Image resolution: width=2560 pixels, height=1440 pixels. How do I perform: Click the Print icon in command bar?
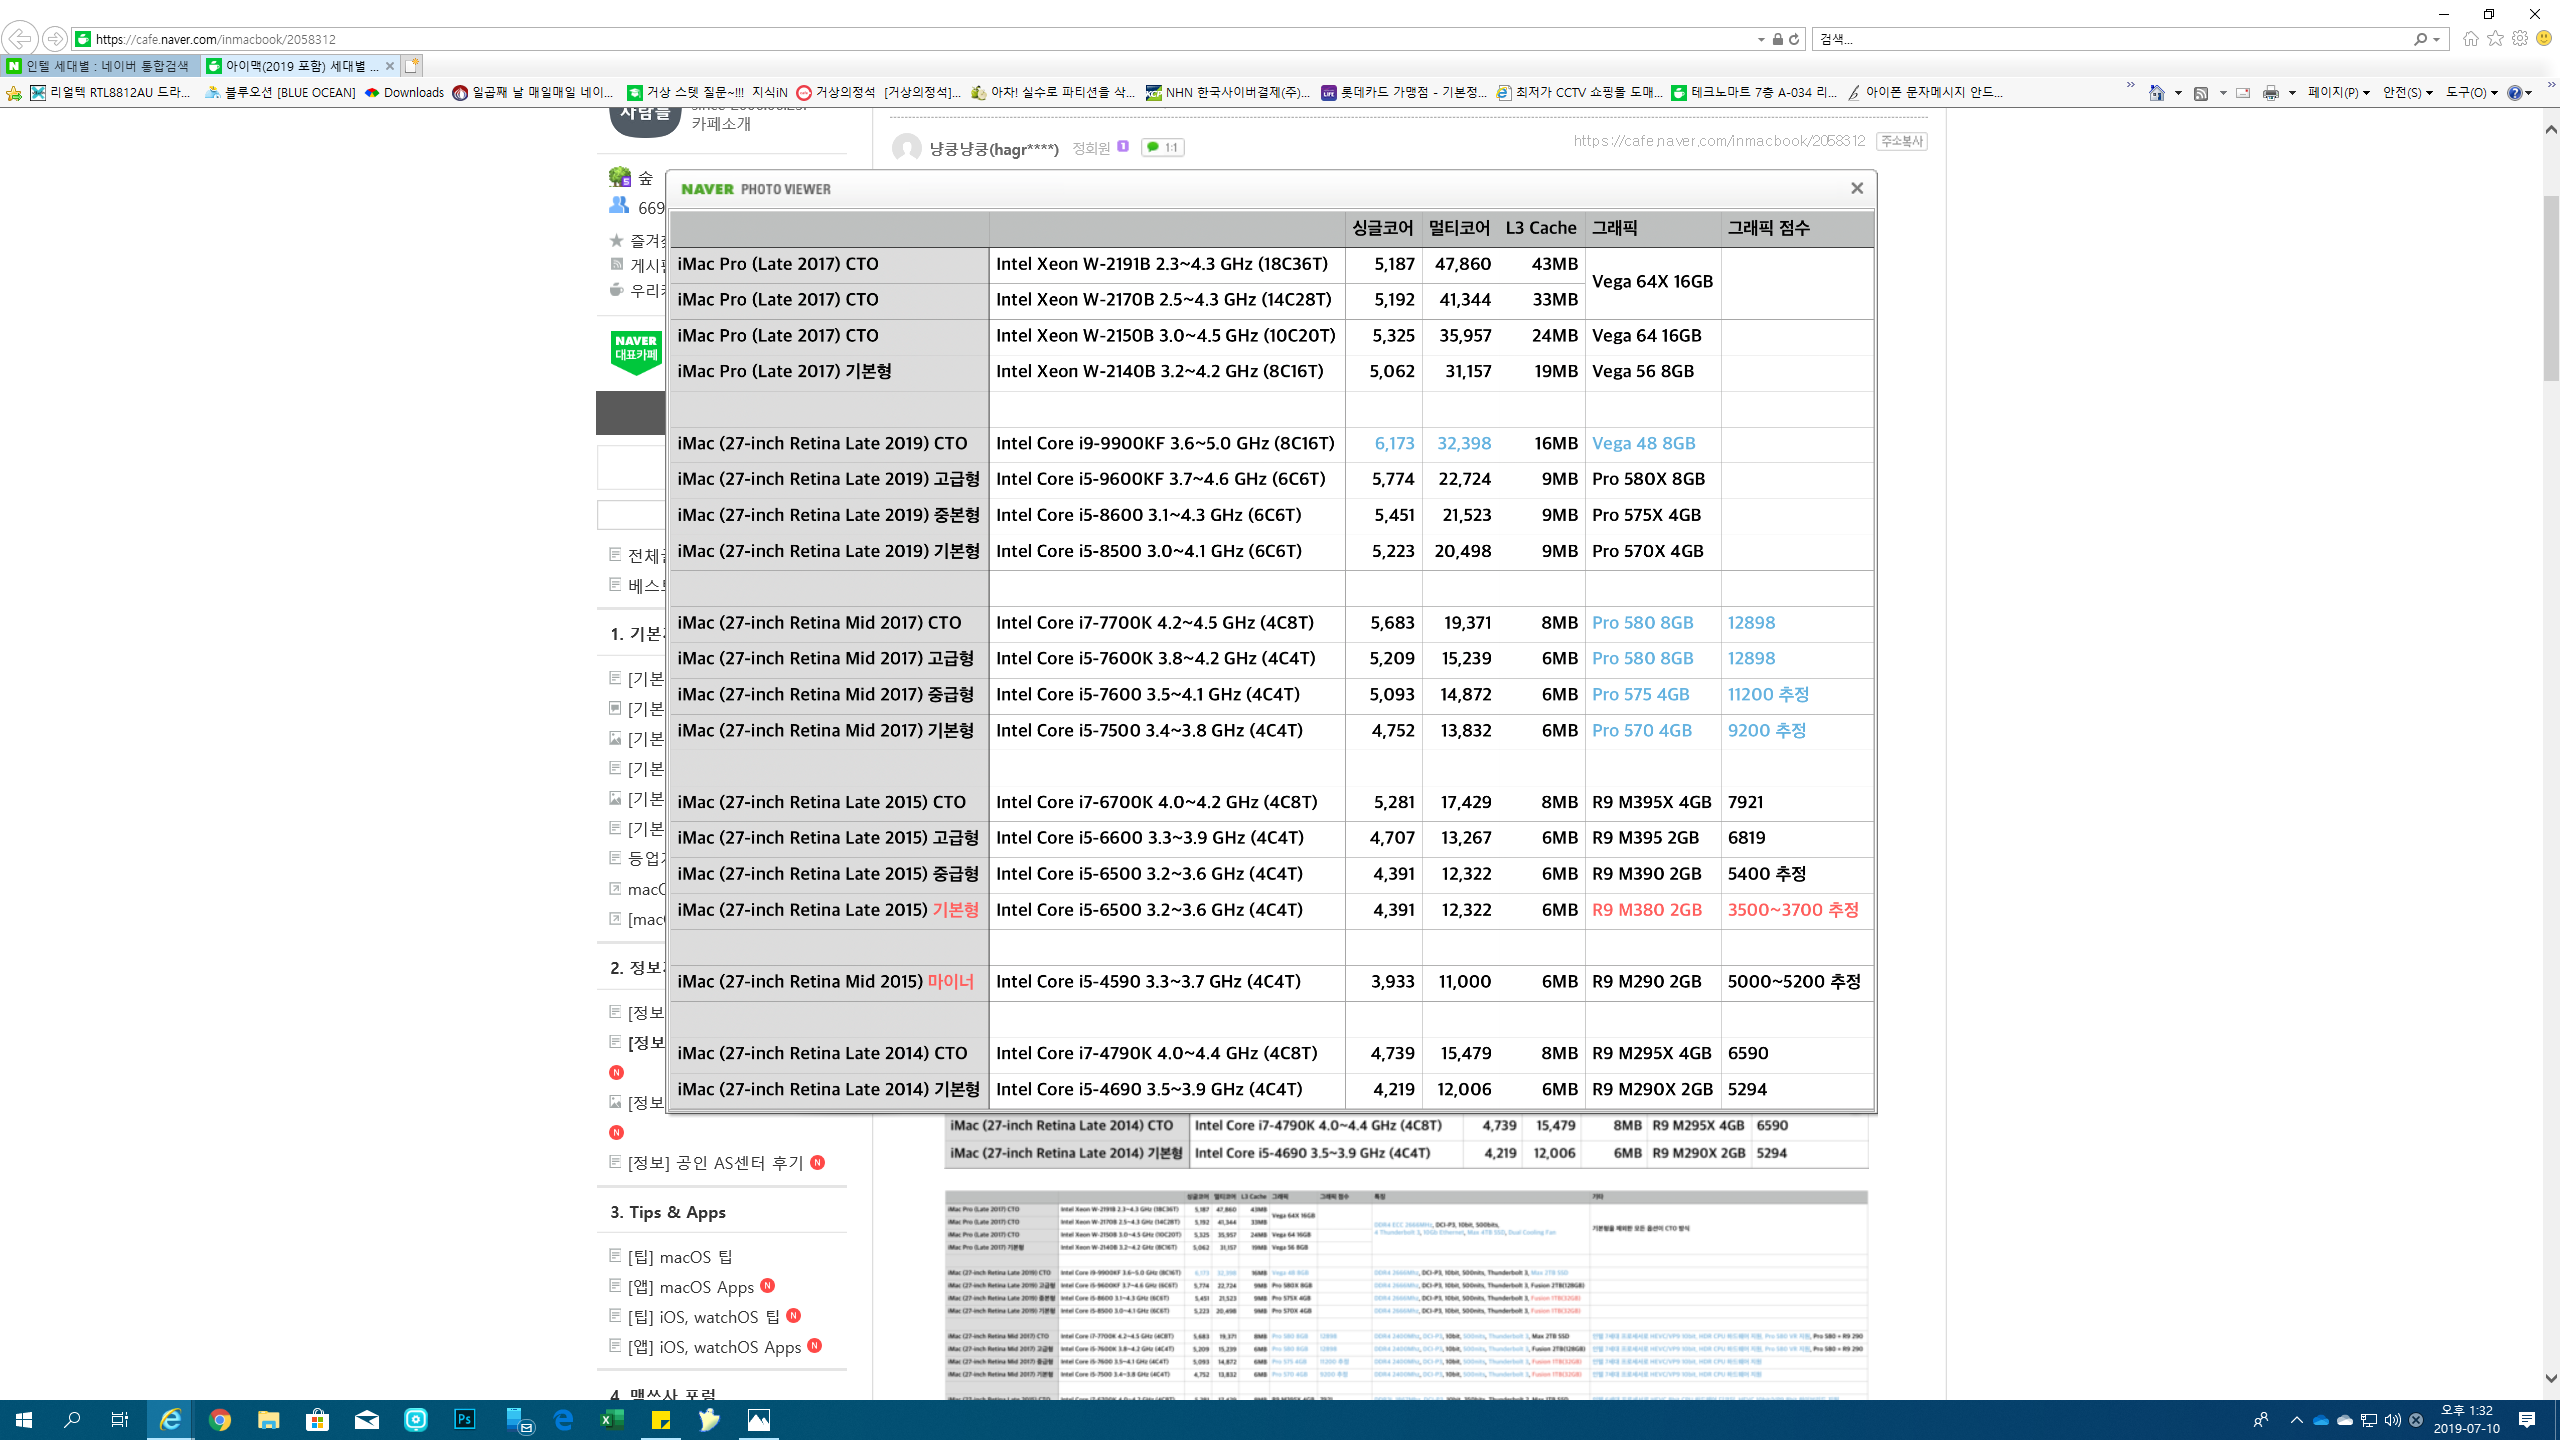pos(2271,92)
